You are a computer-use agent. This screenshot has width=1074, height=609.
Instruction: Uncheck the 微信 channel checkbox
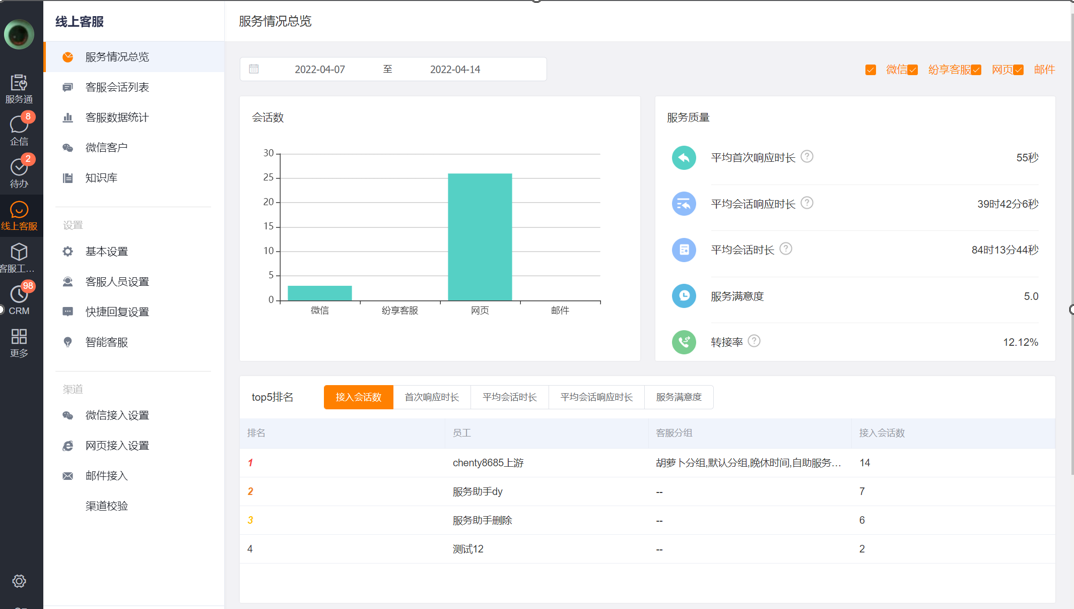coord(871,70)
